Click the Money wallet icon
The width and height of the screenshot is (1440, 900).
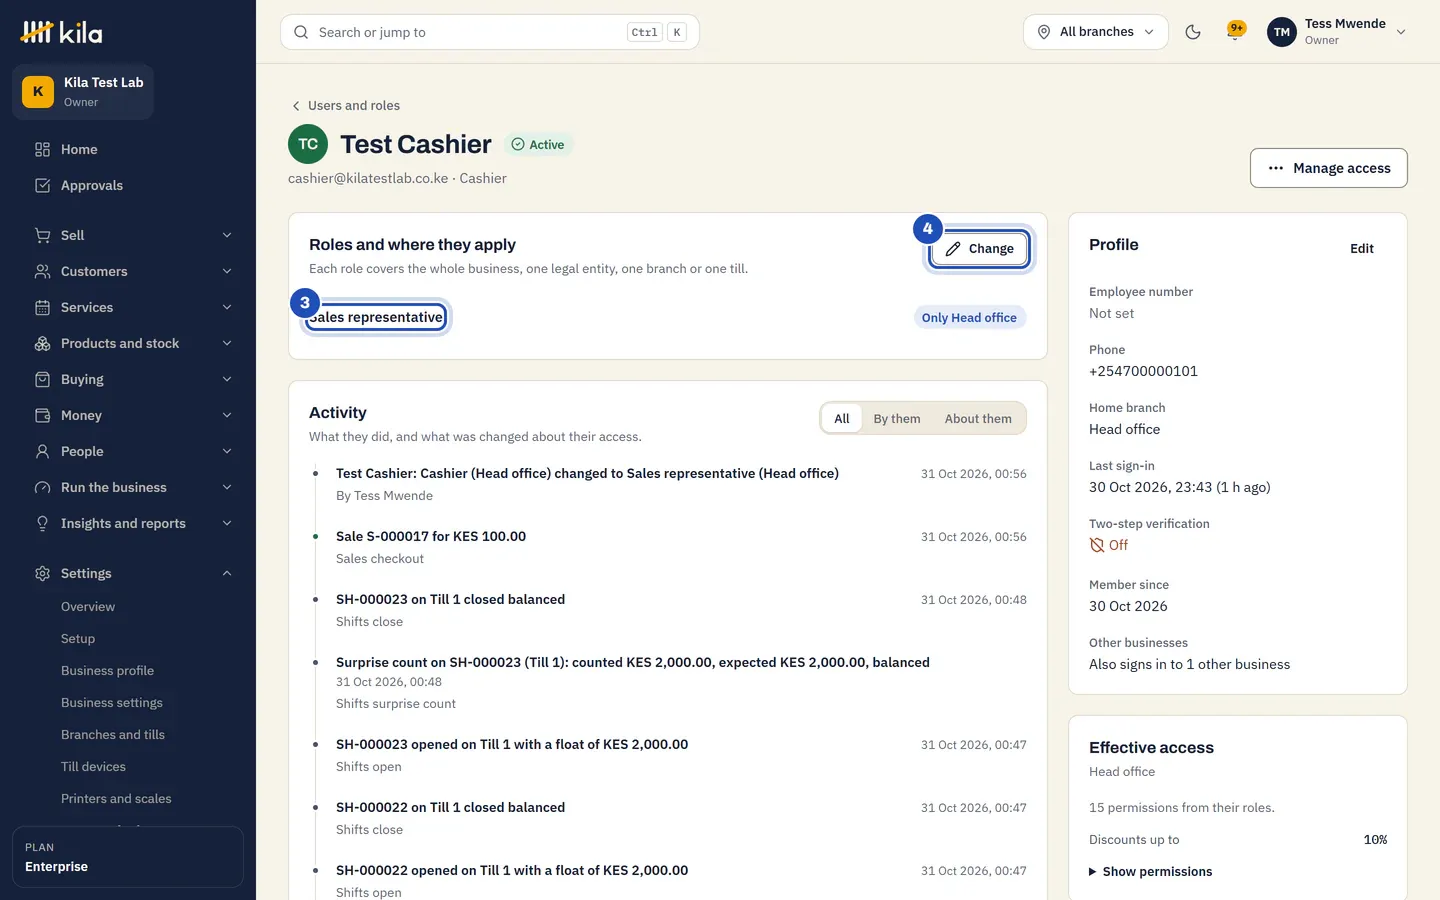(42, 415)
